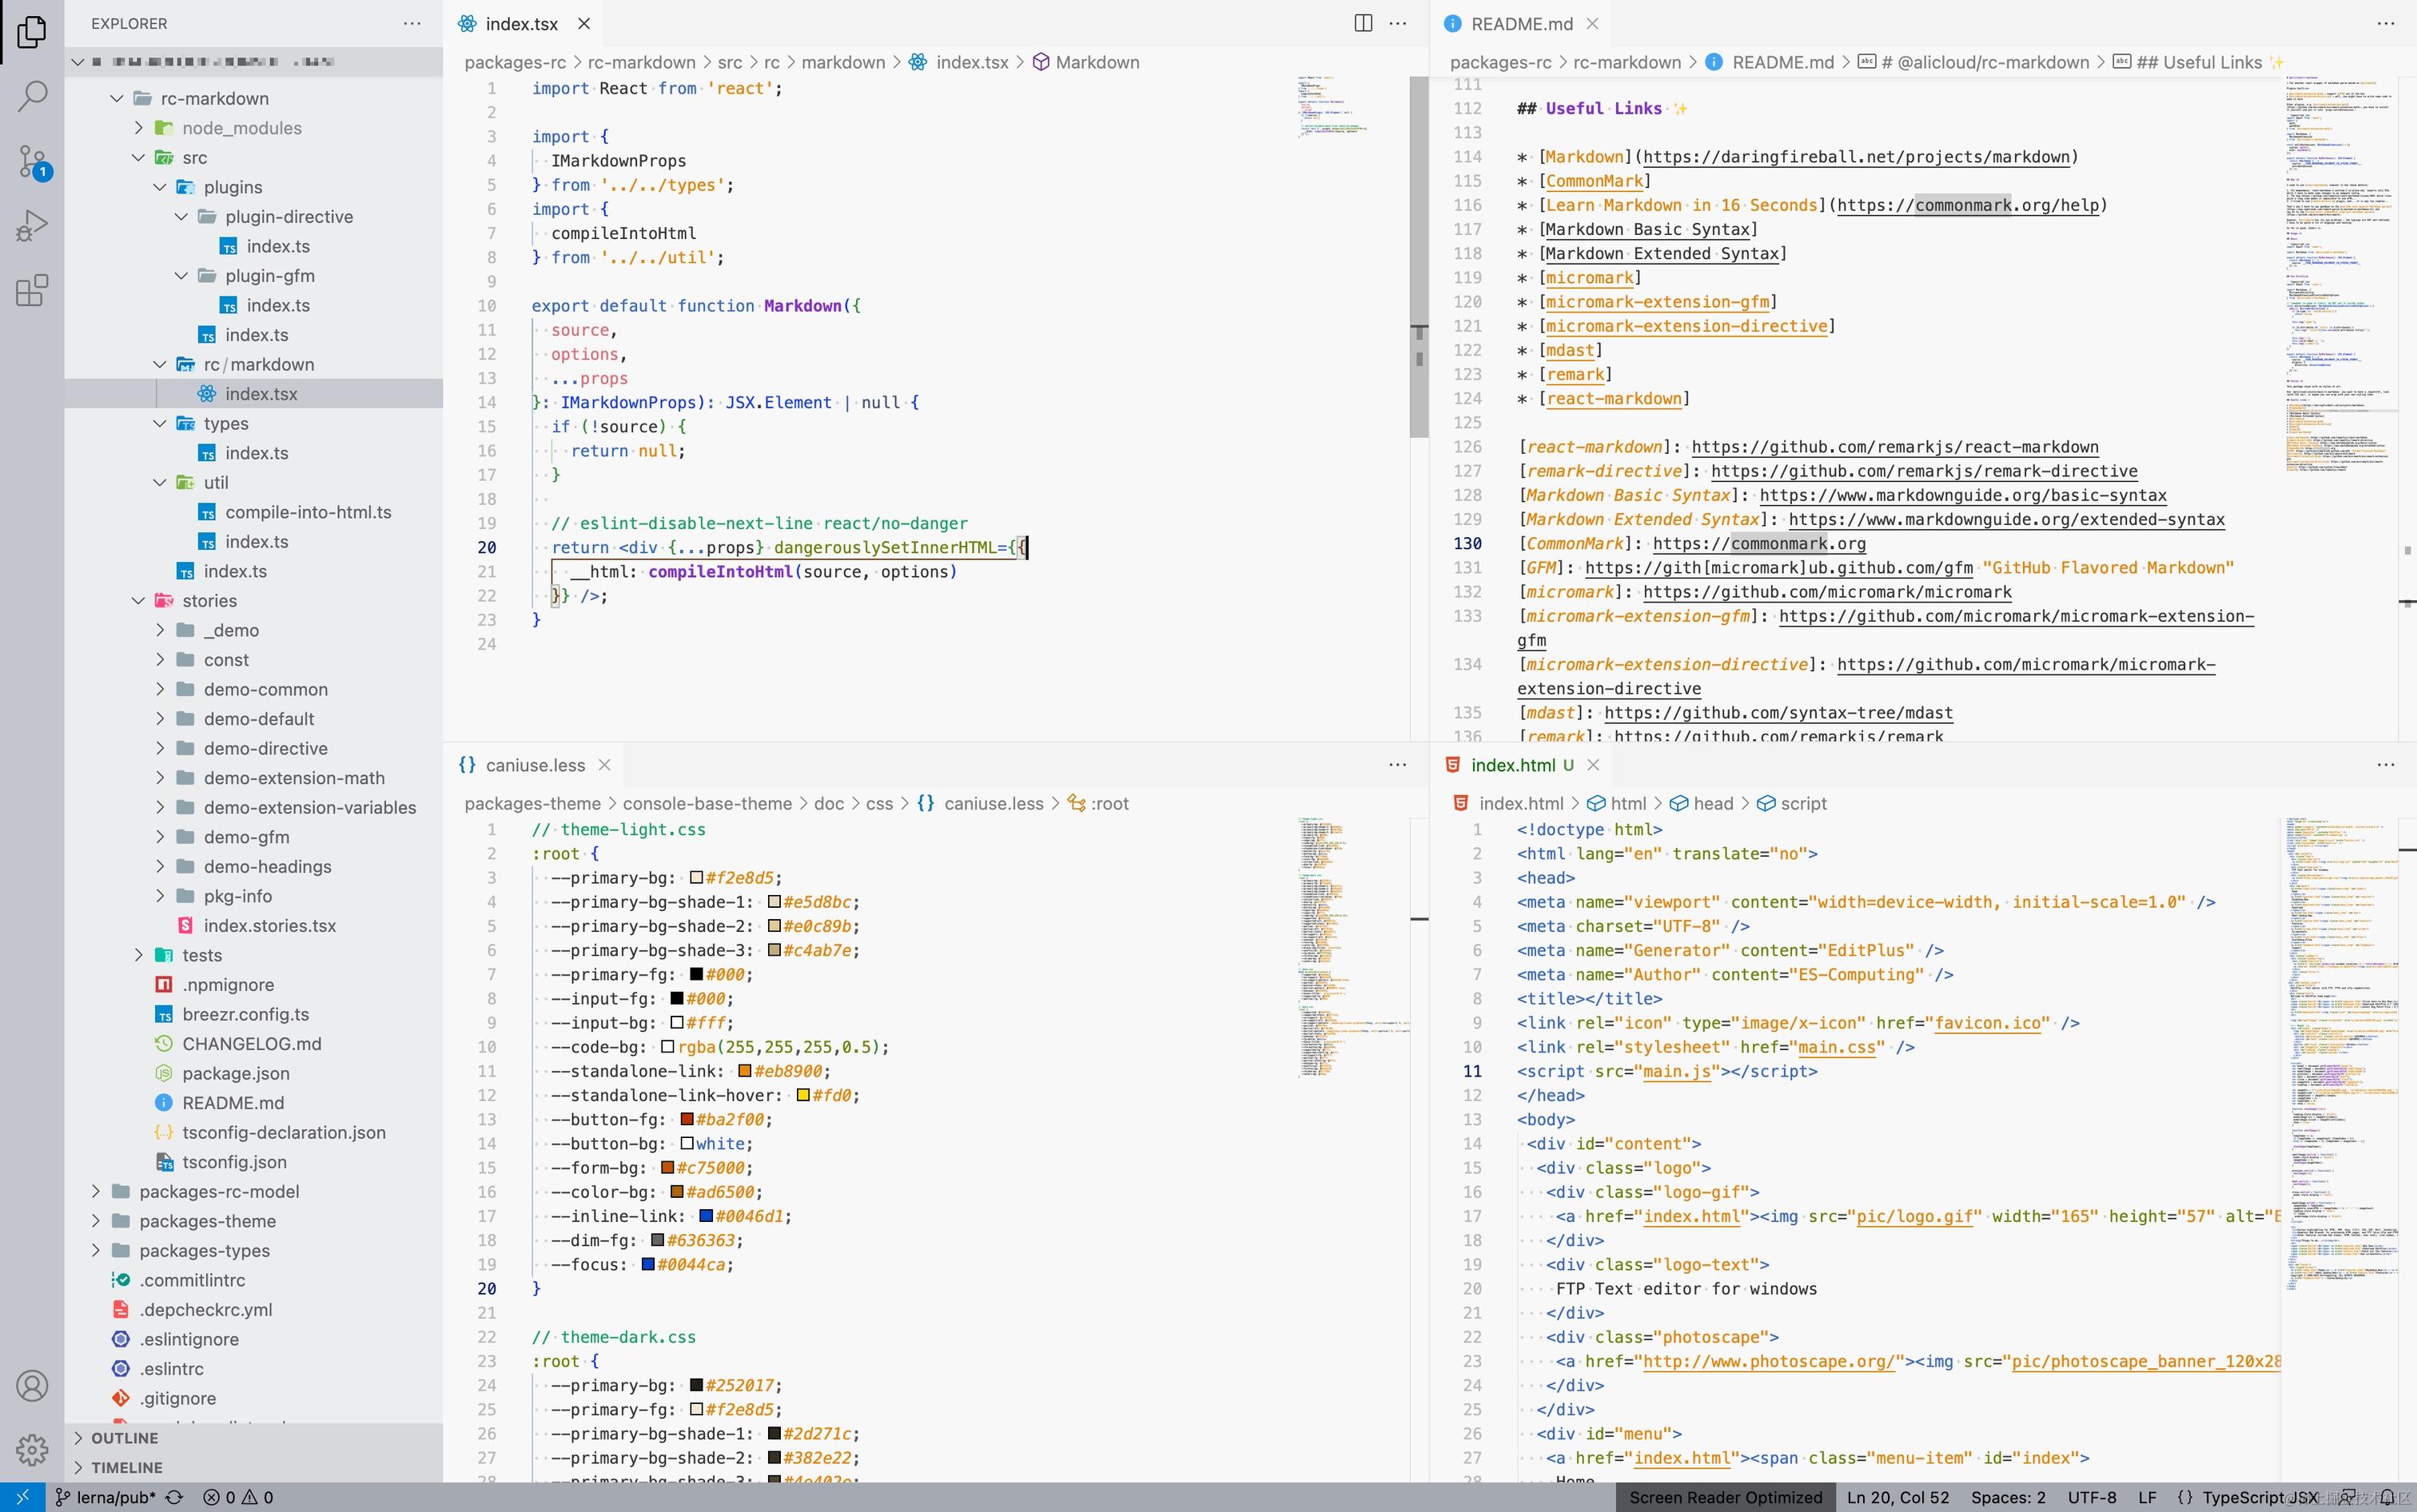Click the LF line ending selector
The image size is (2417, 1512).
tap(2146, 1497)
